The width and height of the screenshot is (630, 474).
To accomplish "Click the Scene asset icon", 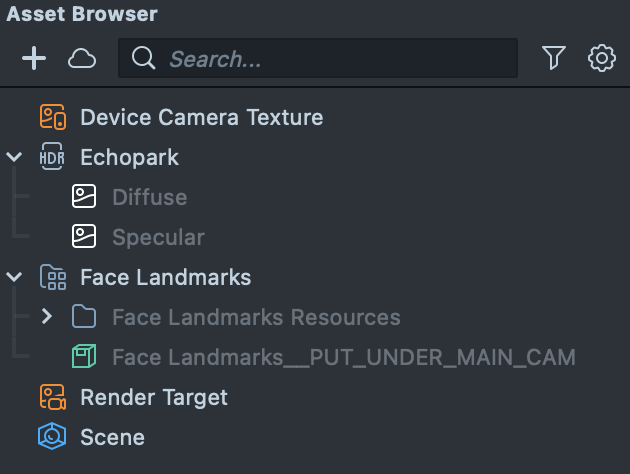I will [x=52, y=437].
